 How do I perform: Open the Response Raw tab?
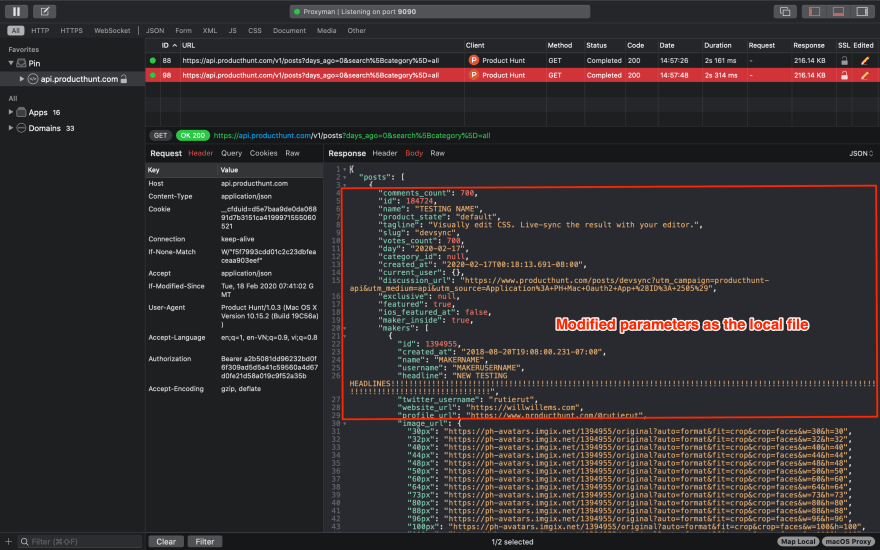coord(437,153)
